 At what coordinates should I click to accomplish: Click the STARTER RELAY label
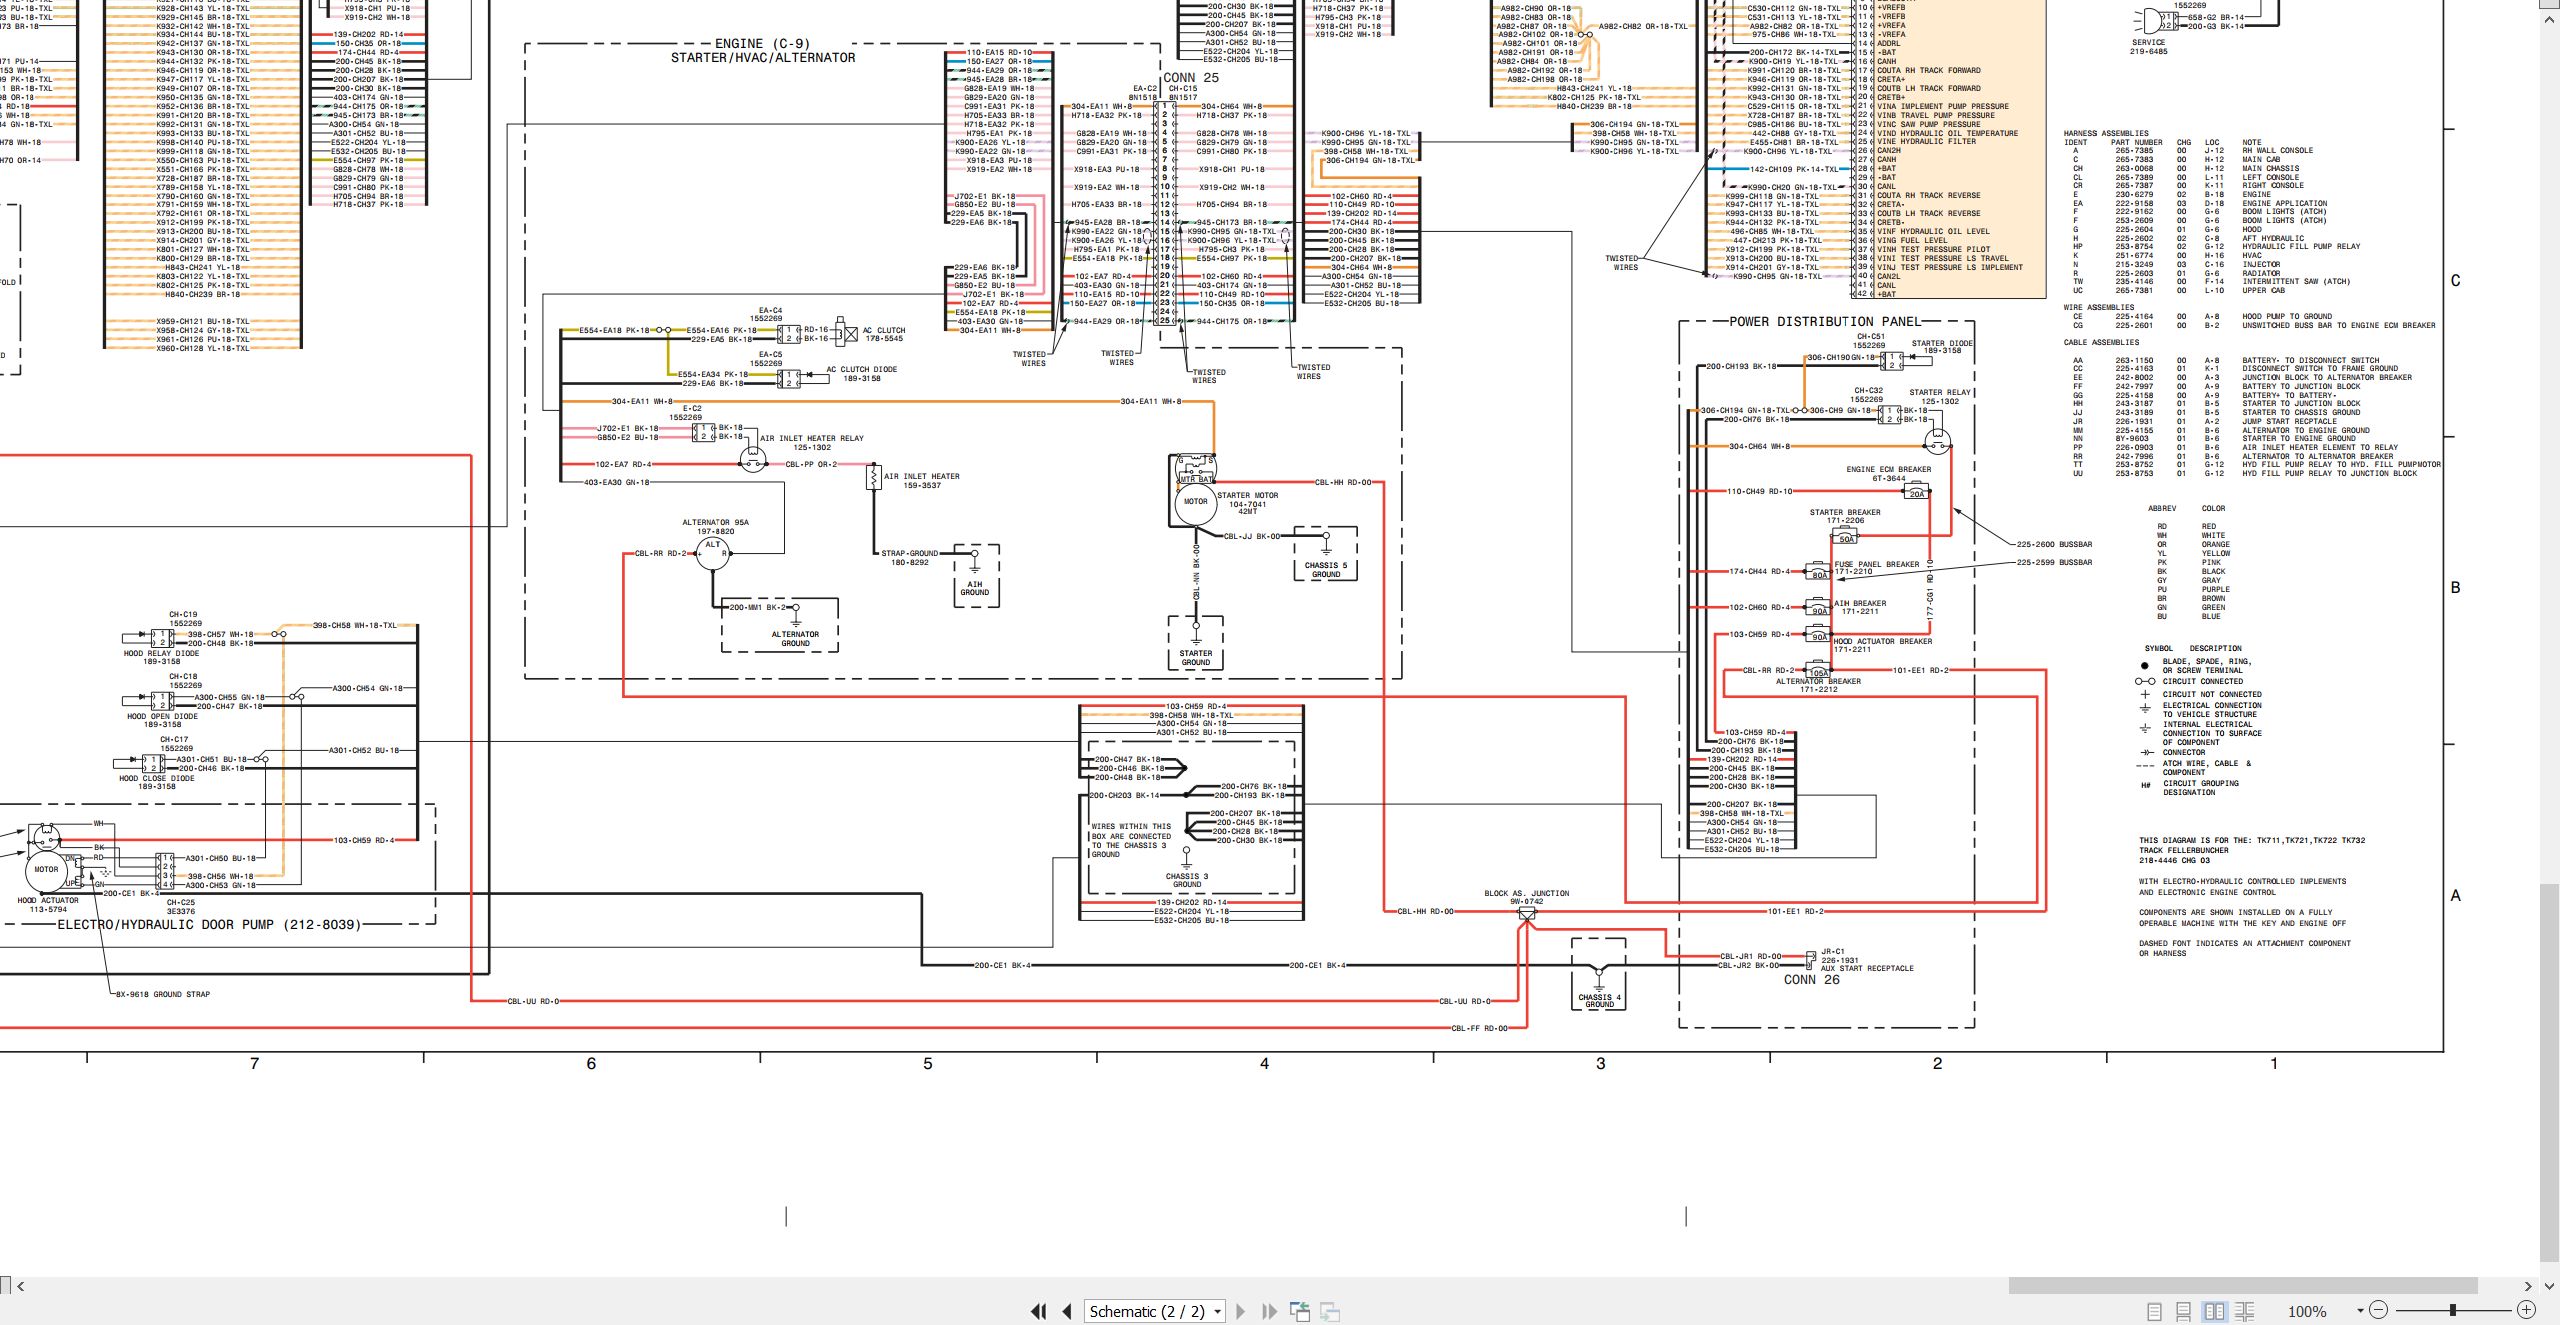coord(1940,393)
